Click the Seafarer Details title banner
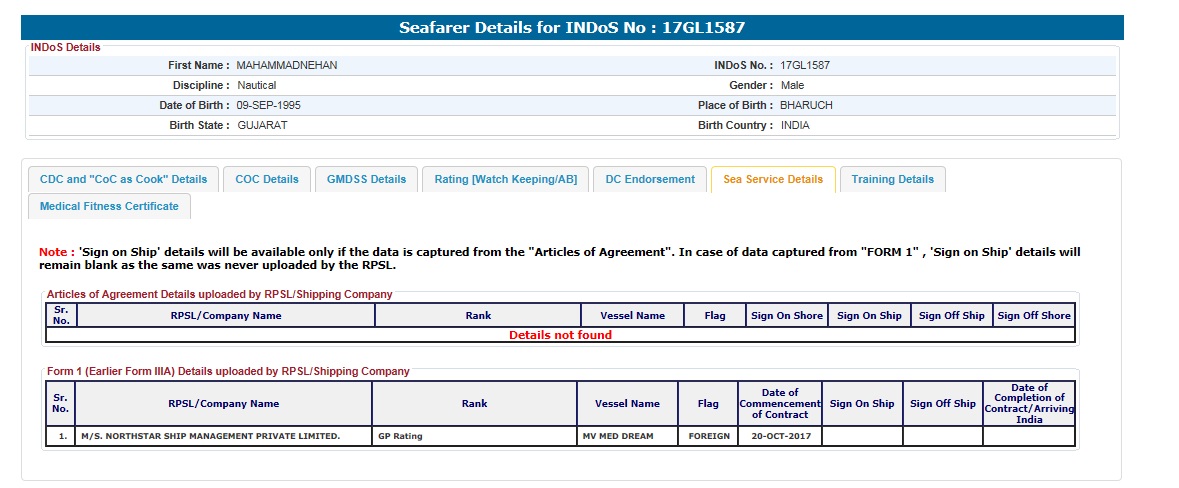1179x488 pixels. point(572,28)
